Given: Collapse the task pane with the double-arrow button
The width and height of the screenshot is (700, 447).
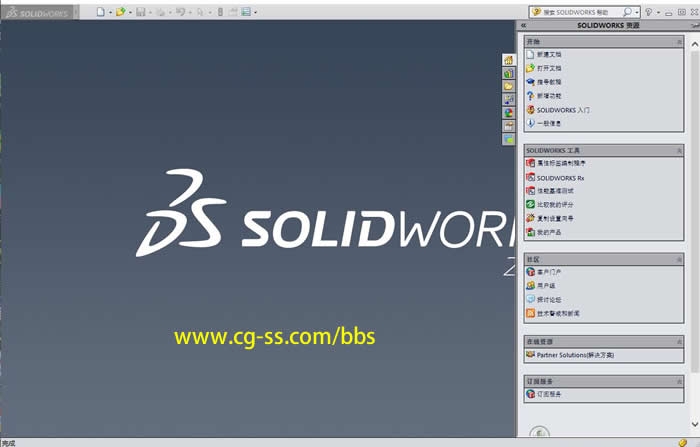Looking at the screenshot, I should [x=524, y=25].
